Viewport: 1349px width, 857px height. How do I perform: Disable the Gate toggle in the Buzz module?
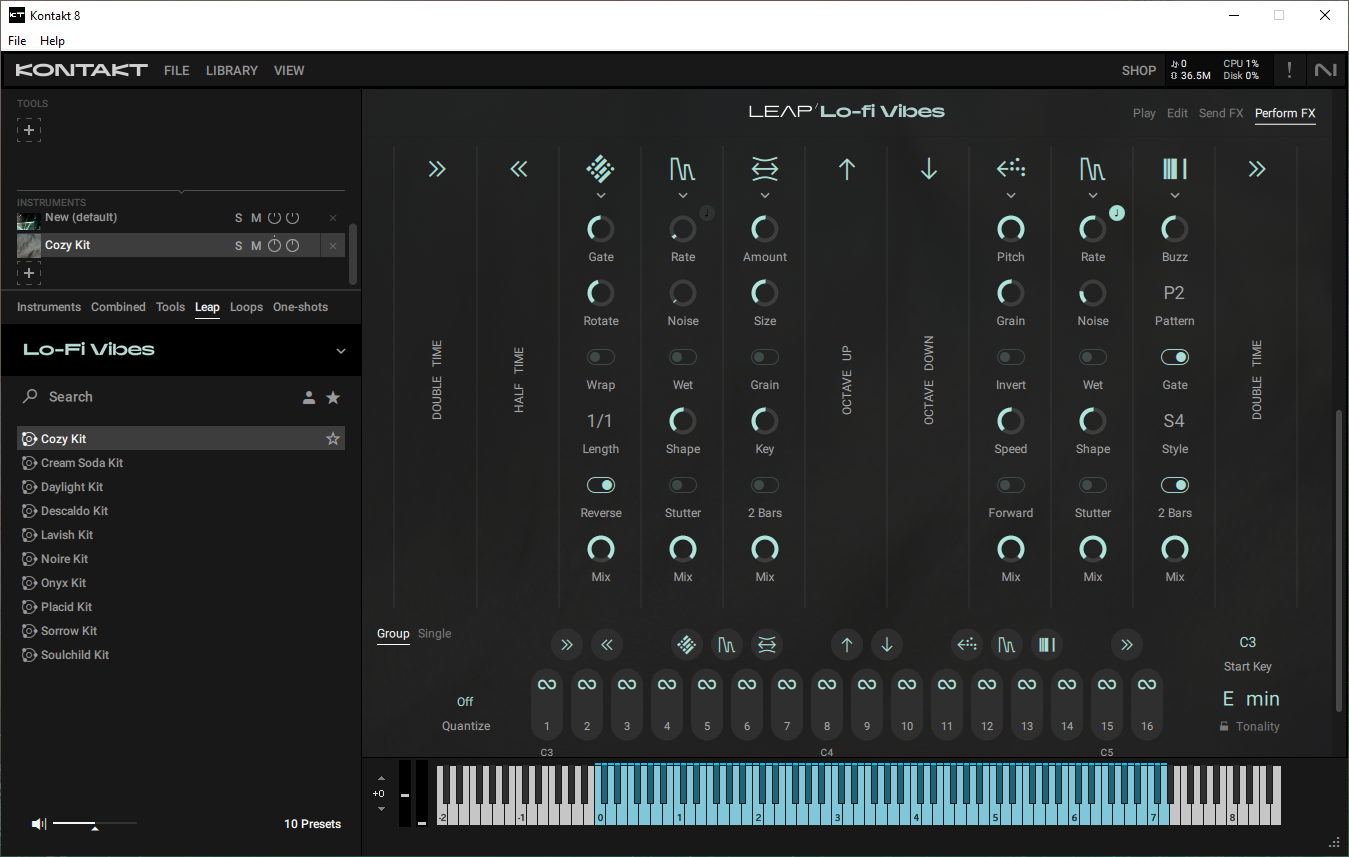[x=1174, y=357]
